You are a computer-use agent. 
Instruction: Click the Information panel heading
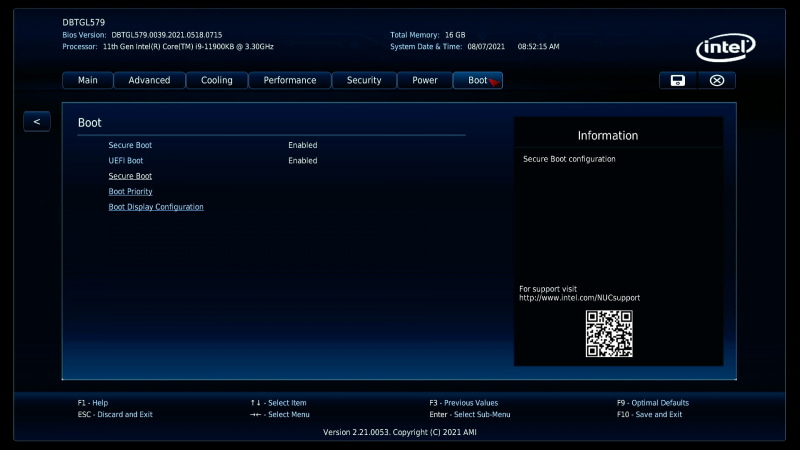coord(608,136)
